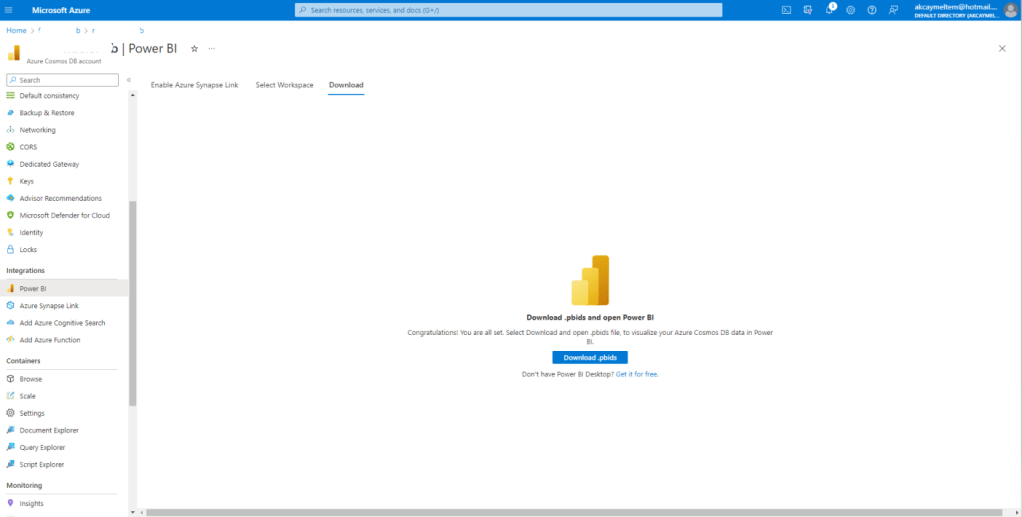The width and height of the screenshot is (1022, 517).
Task: Open Document Explorer in sidebar
Action: pyautogui.click(x=49, y=430)
